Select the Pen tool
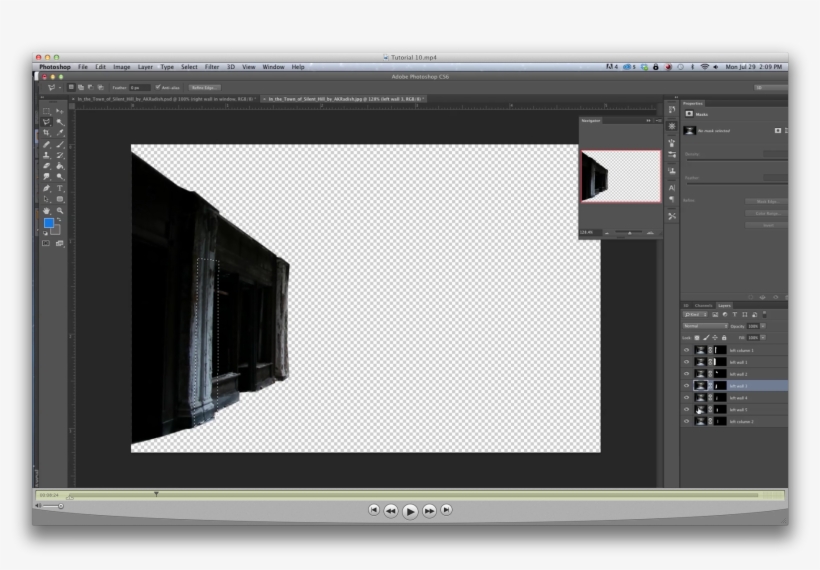 click(47, 188)
